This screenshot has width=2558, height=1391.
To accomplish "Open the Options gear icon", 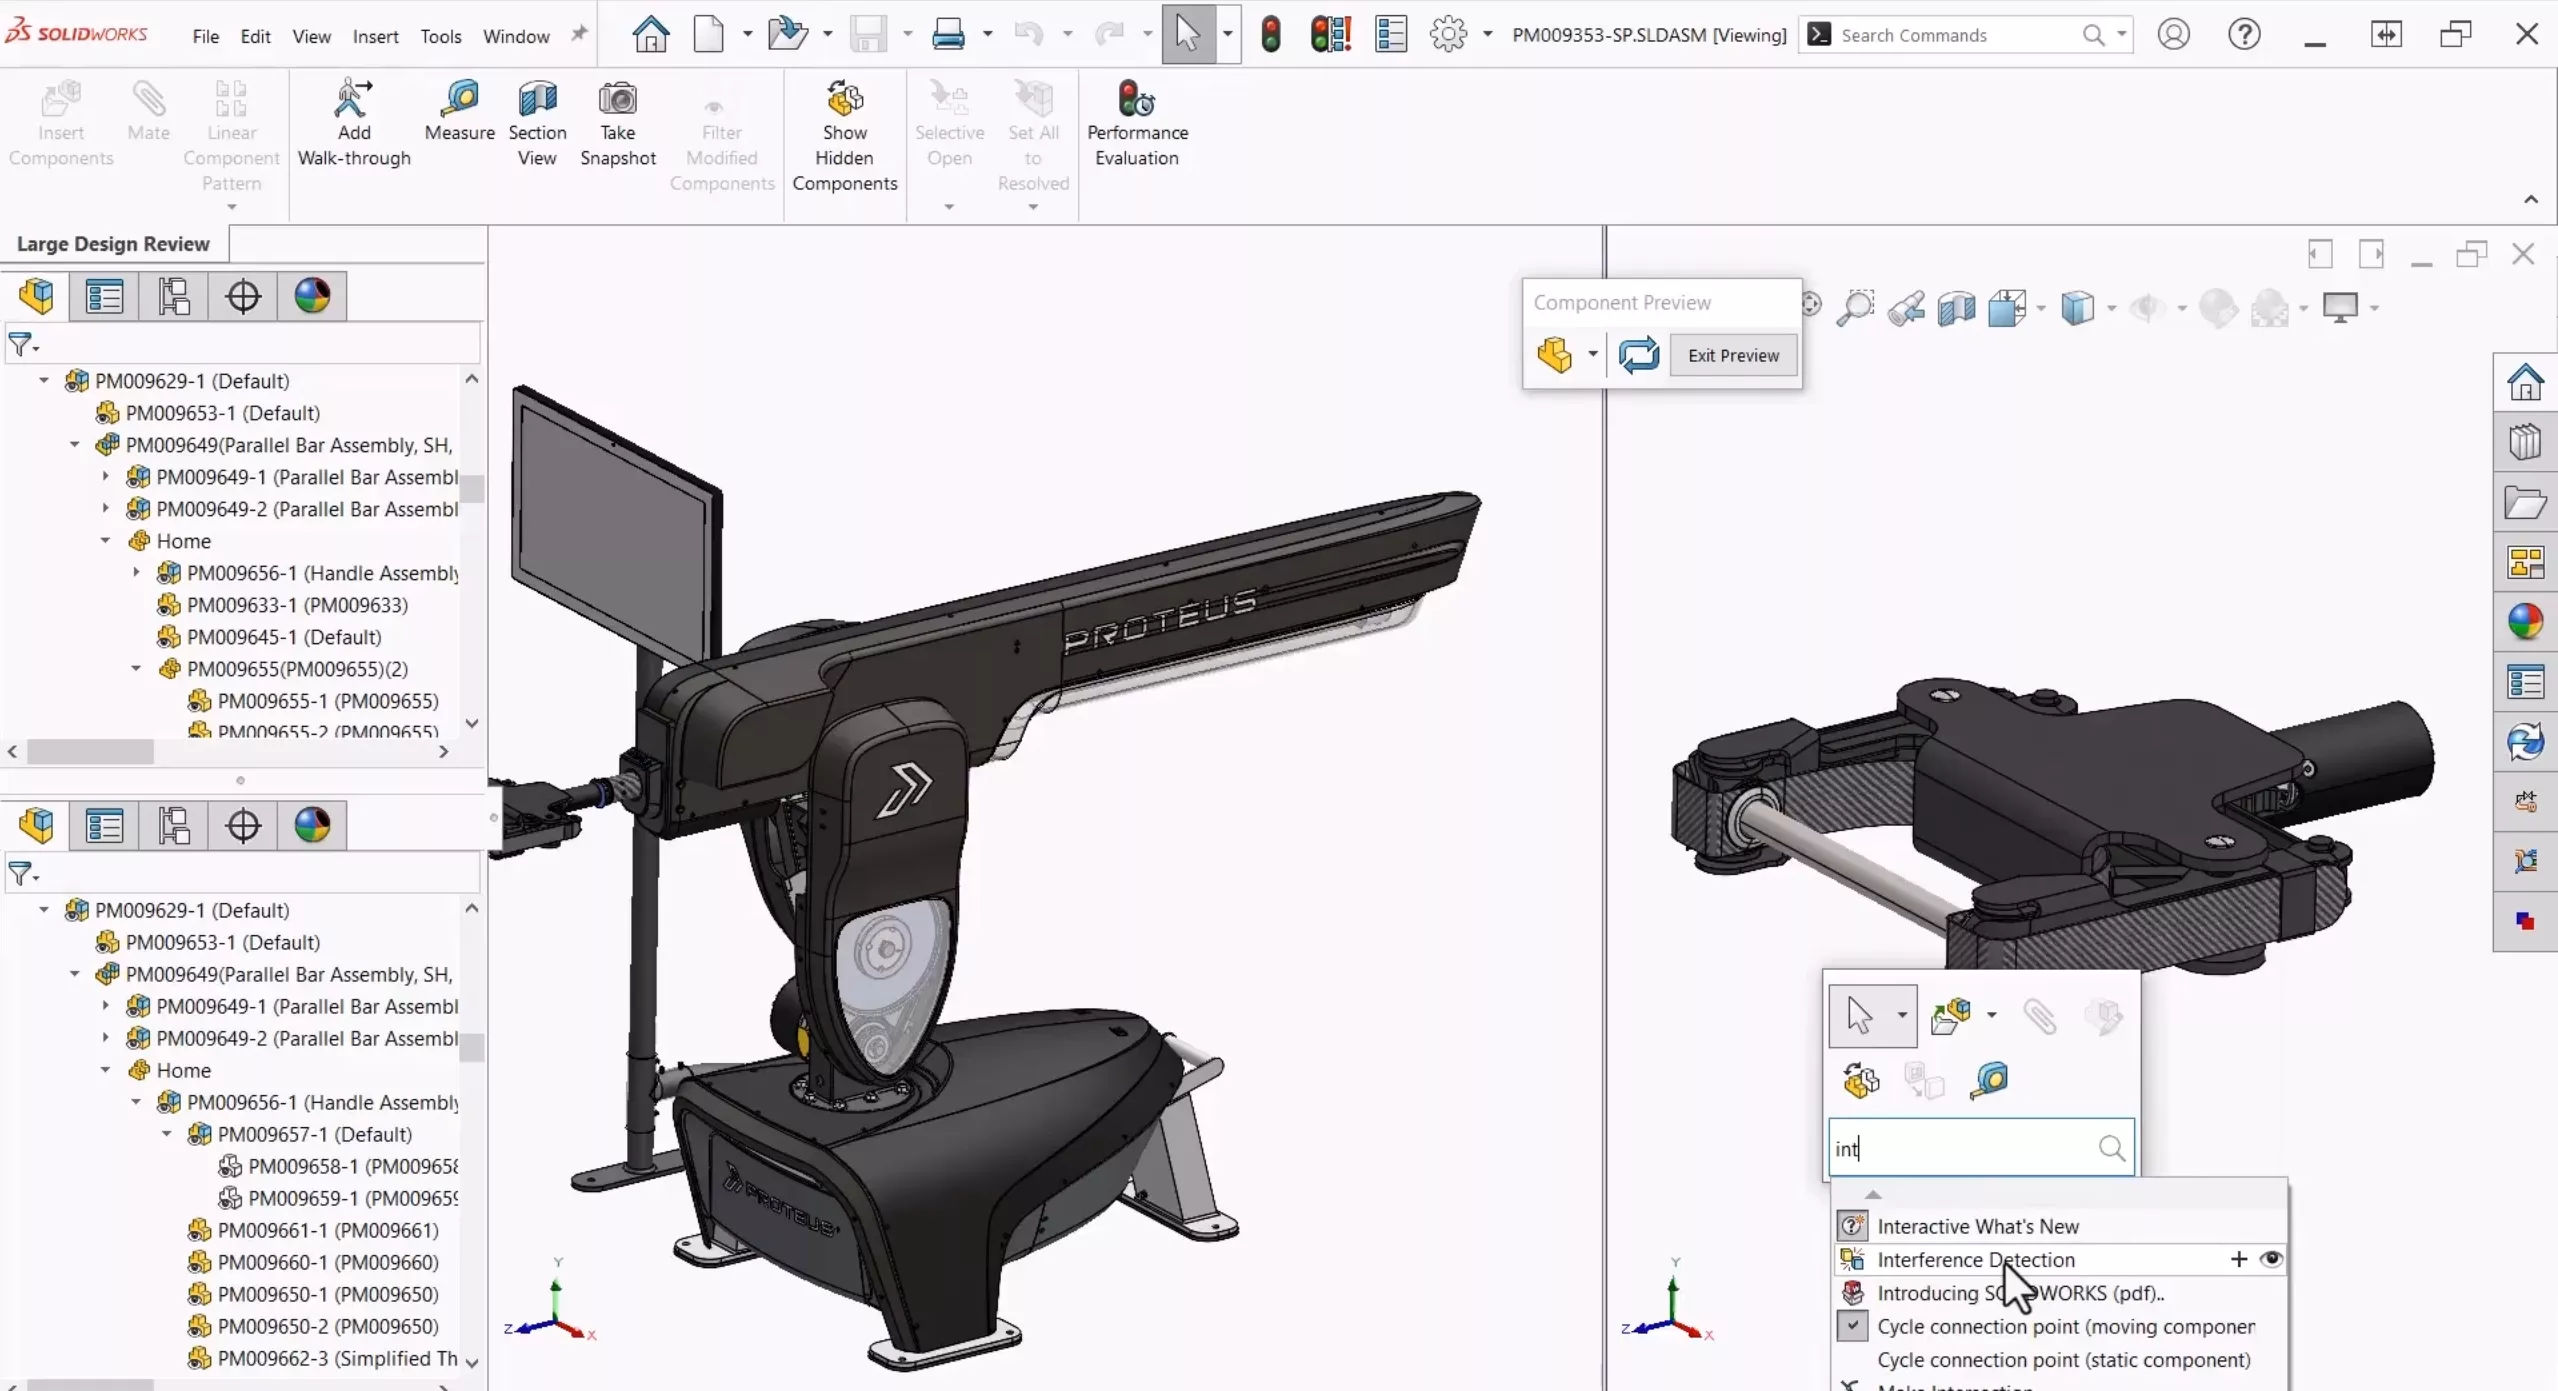I will click(1448, 34).
